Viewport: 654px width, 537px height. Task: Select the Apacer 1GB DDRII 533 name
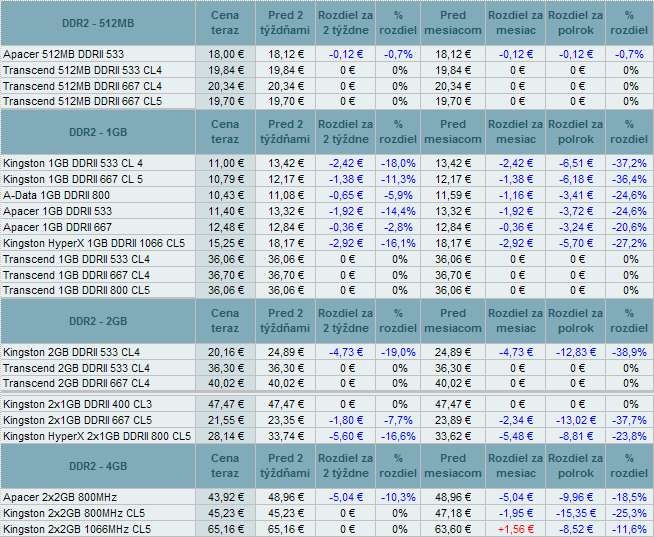click(58, 211)
